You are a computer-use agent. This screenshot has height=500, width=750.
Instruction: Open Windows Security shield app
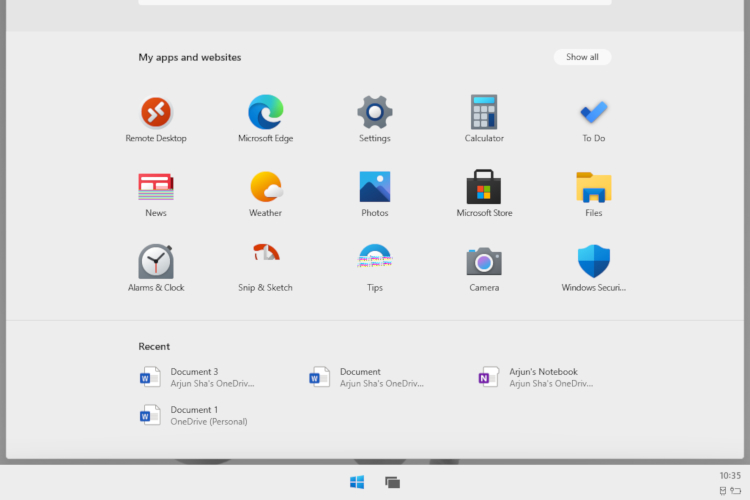594,269
